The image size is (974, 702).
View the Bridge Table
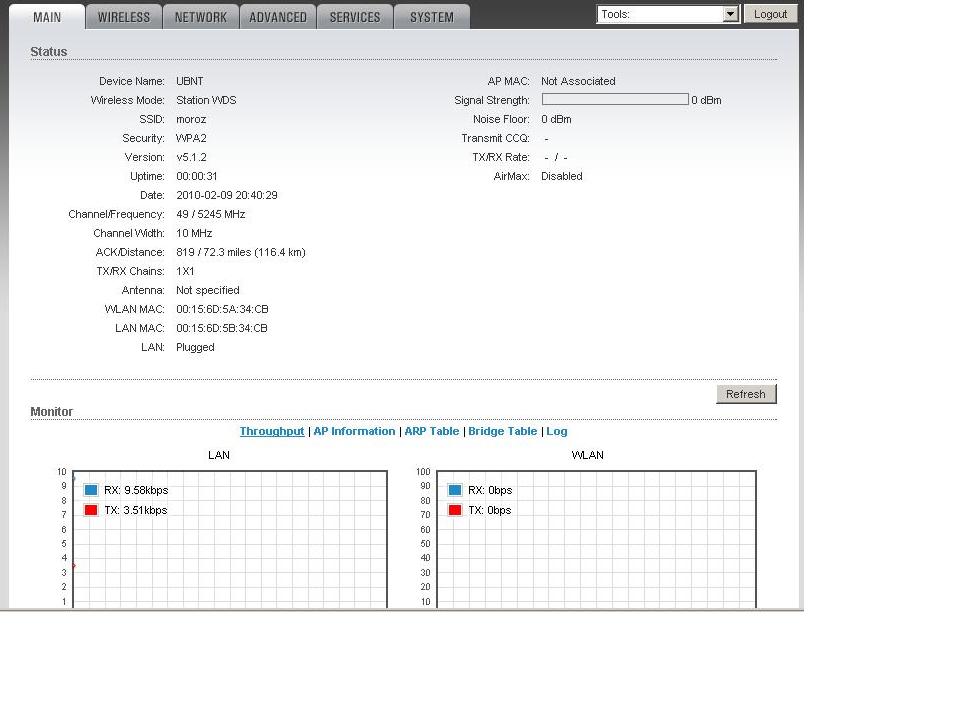tap(502, 431)
